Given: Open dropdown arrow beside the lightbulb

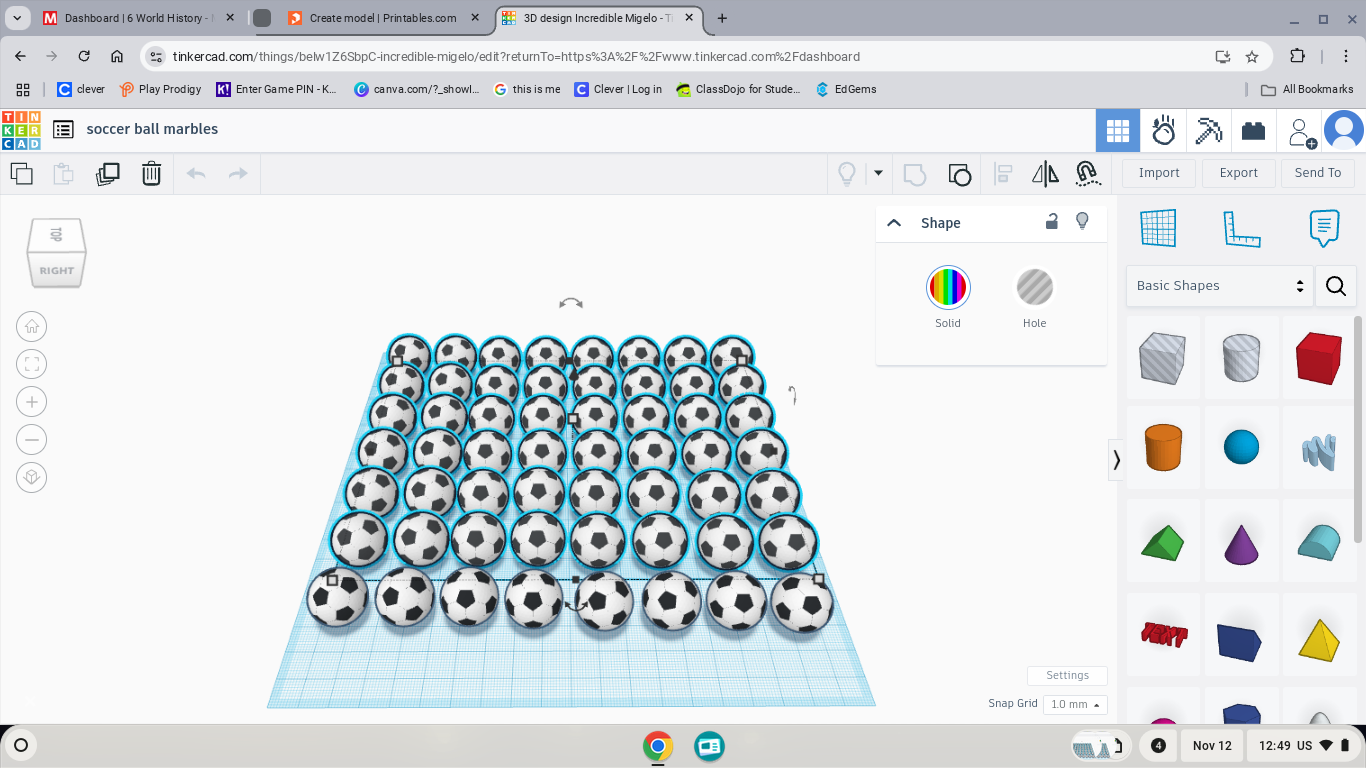Looking at the screenshot, I should tap(878, 173).
